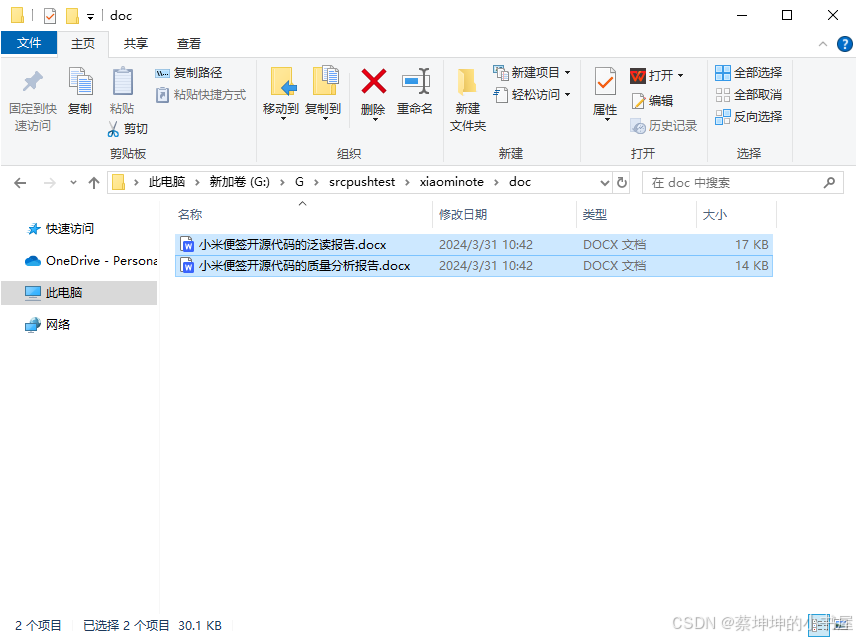The width and height of the screenshot is (857, 638).
Task: Sort by Type (类型) column header
Action: click(x=636, y=214)
